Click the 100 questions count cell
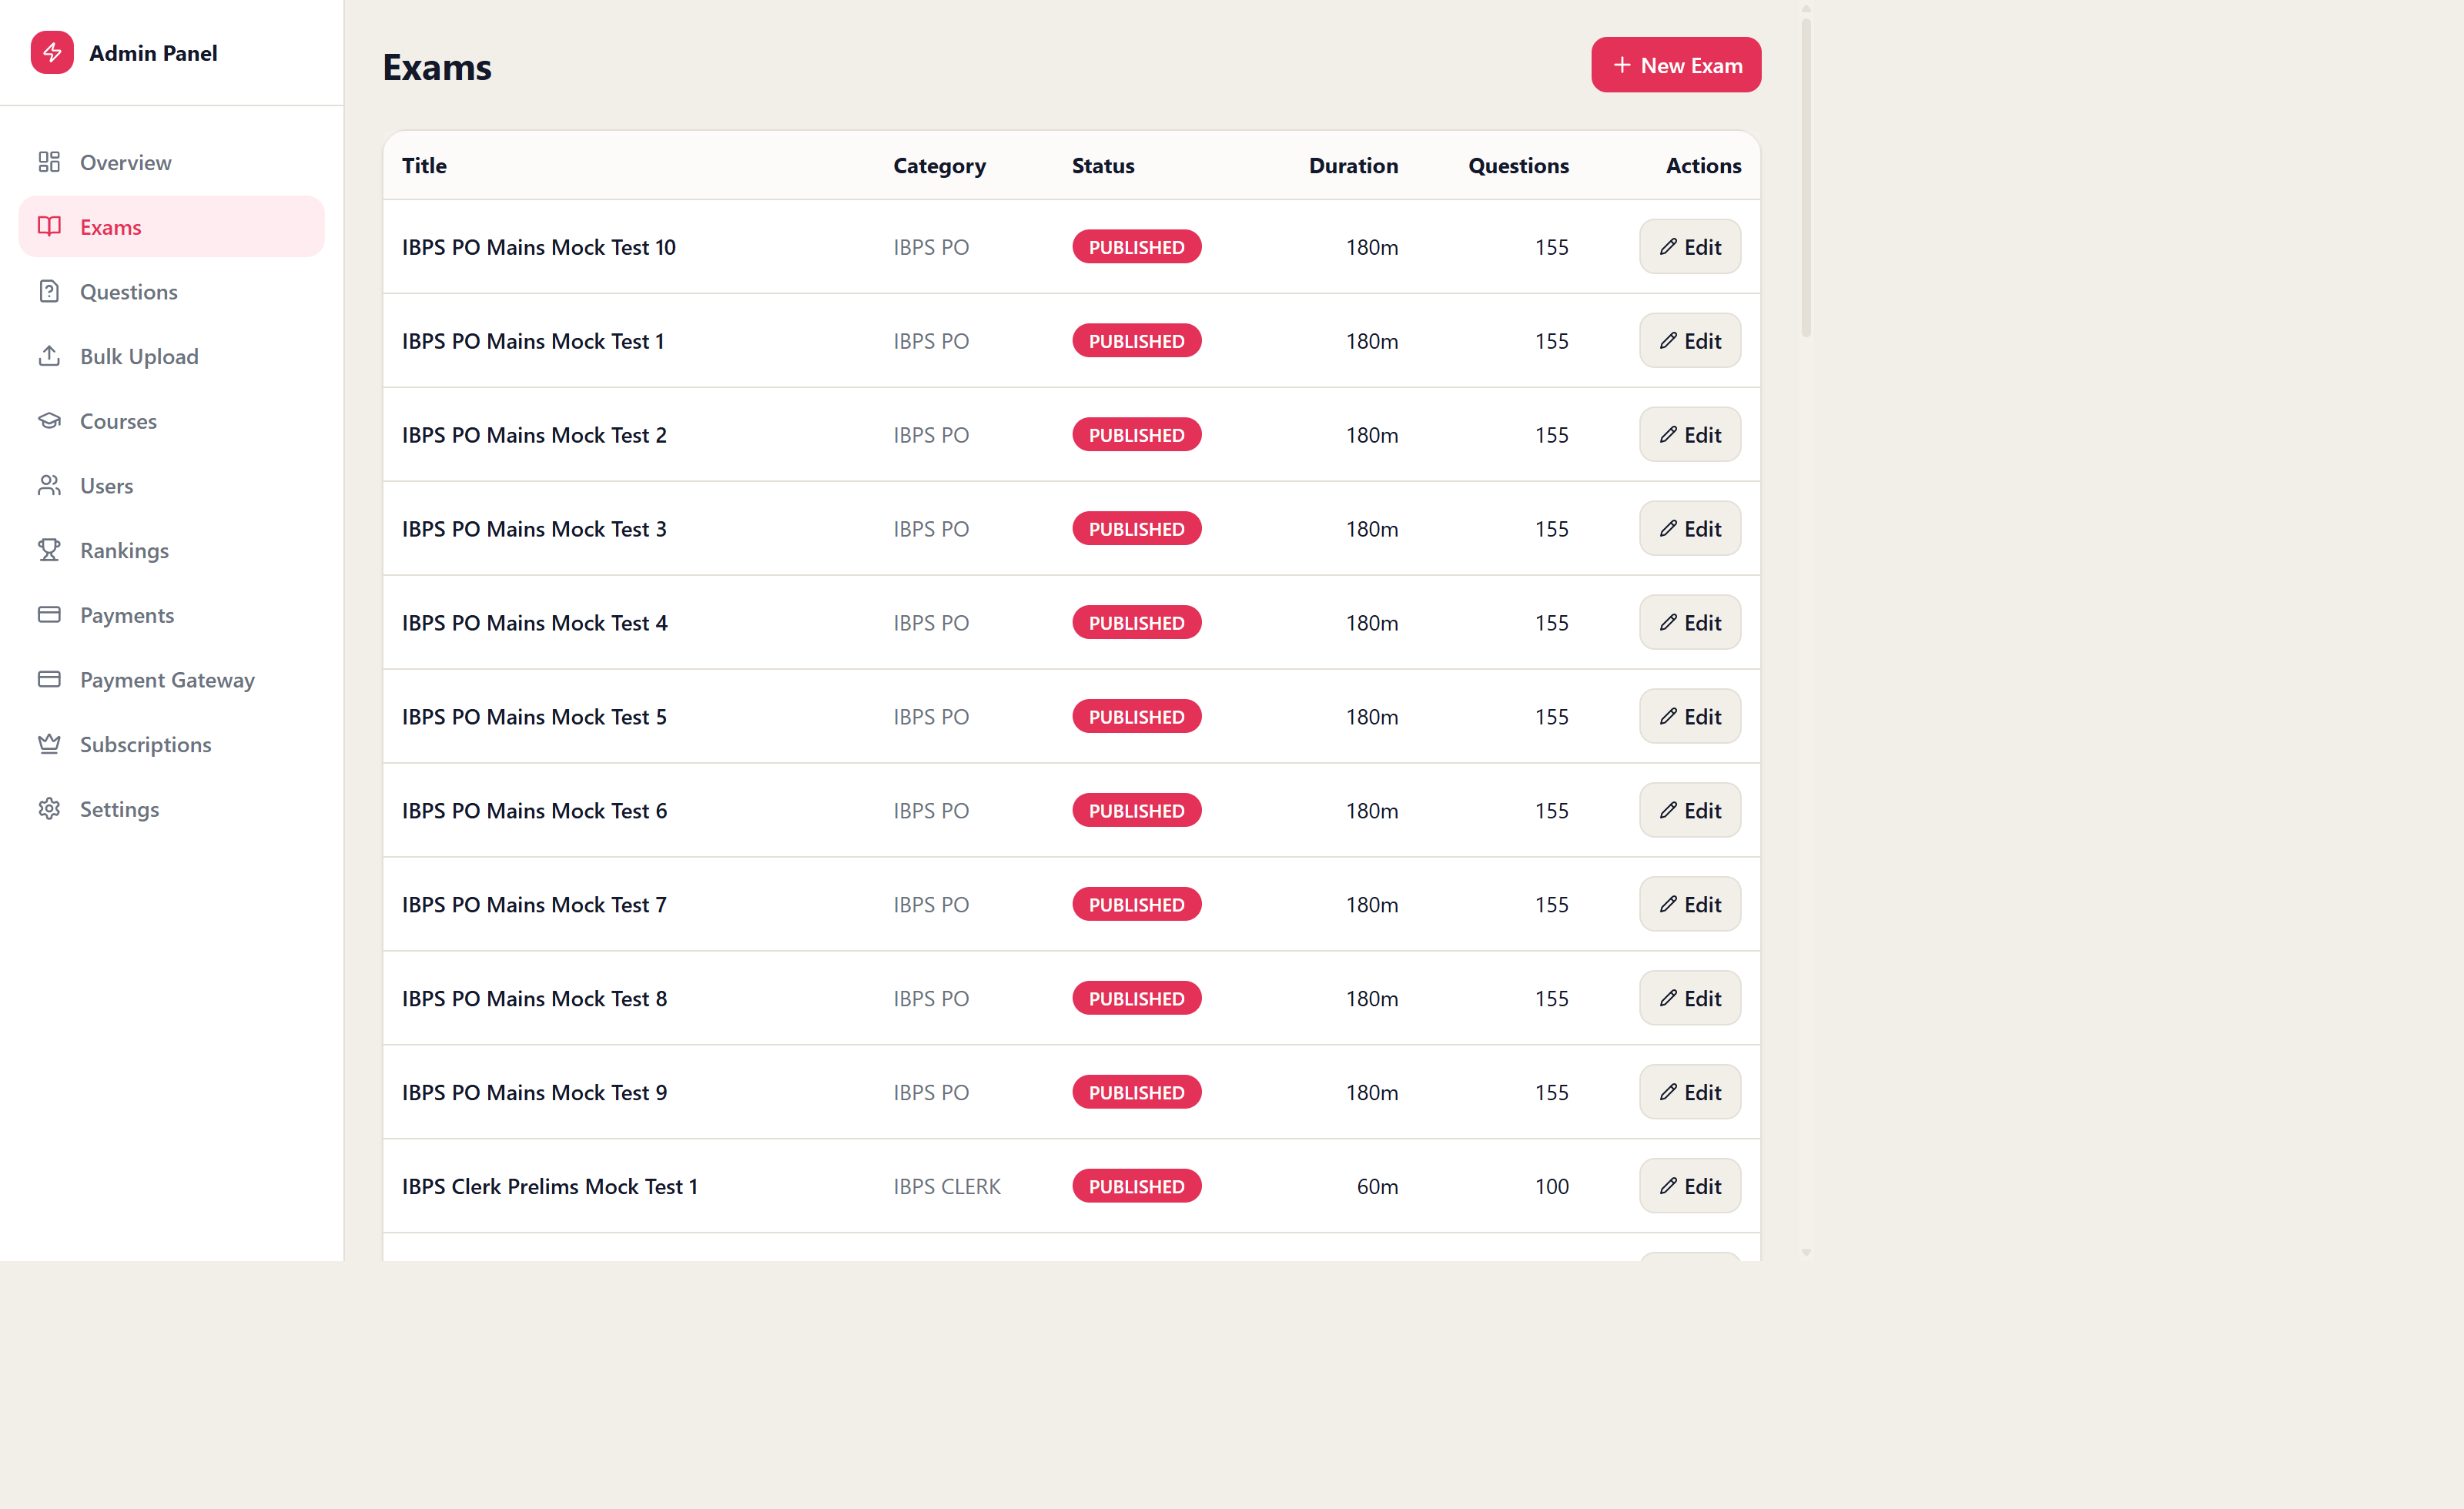This screenshot has height=1509, width=2464. point(1551,1187)
